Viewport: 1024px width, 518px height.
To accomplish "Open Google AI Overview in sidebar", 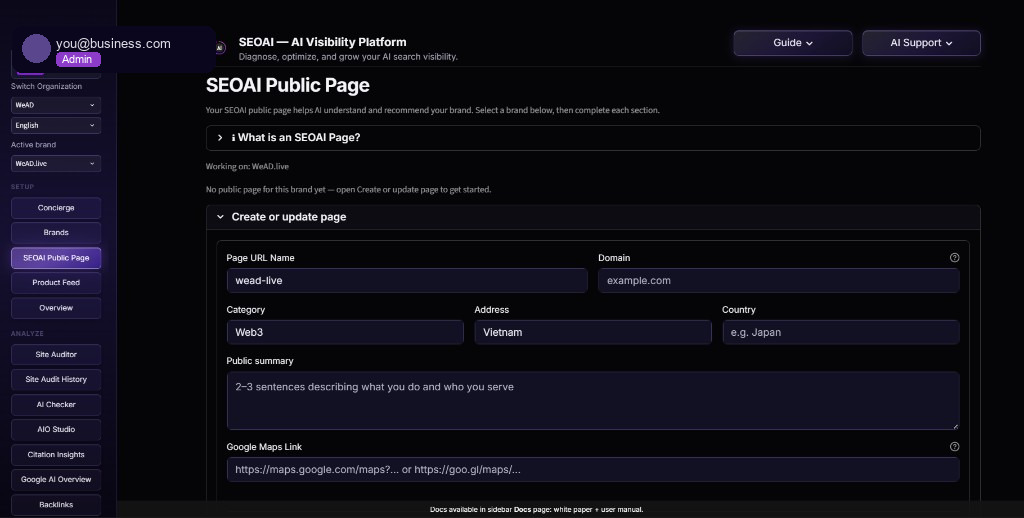I will [x=56, y=479].
